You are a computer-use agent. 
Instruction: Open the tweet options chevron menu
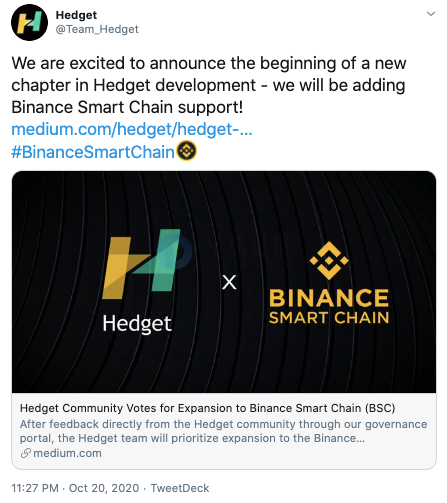(431, 14)
